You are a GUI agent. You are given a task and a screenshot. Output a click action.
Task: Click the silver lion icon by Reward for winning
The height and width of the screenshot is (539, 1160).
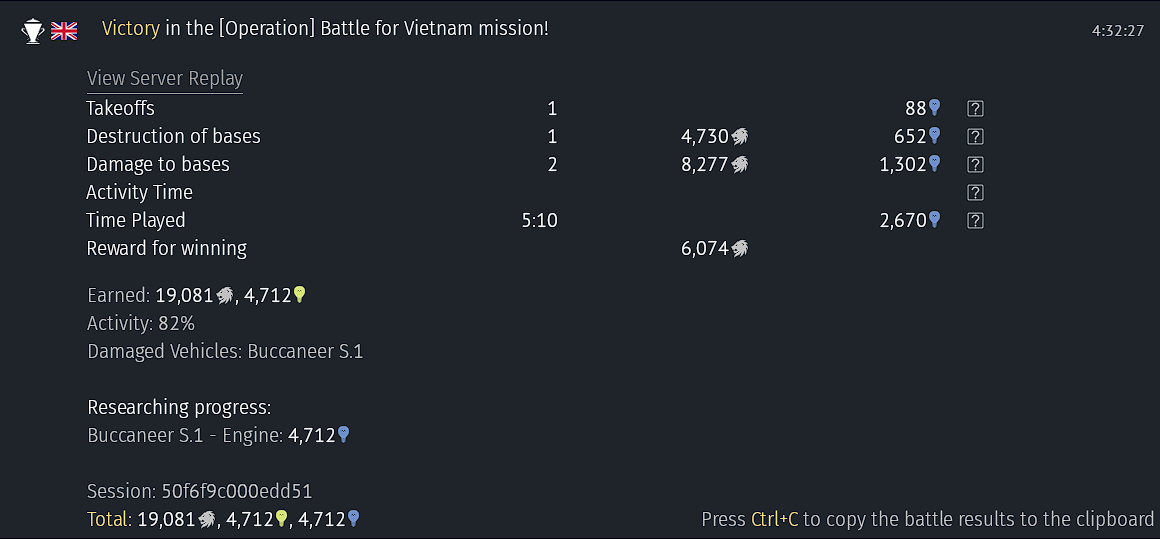pyautogui.click(x=740, y=249)
